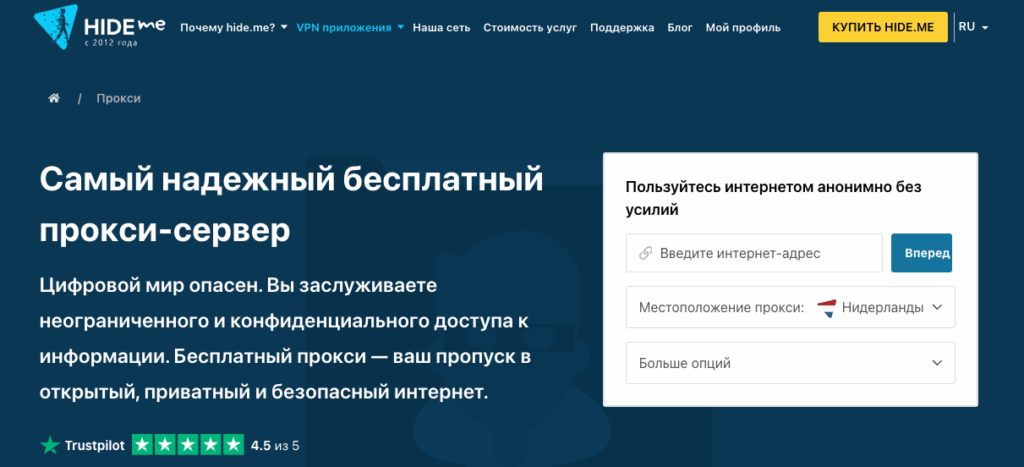Open Поддержка page

[x=622, y=28]
